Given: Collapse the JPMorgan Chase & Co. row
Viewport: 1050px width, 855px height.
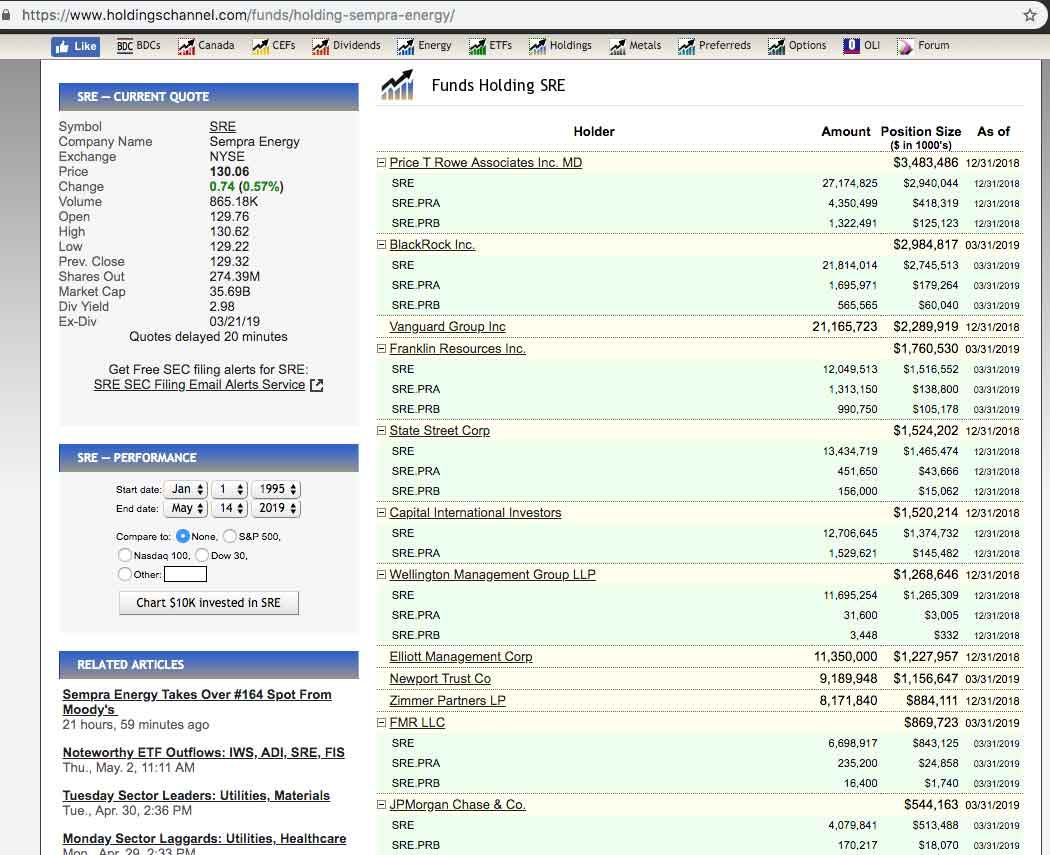Looking at the screenshot, I should point(381,805).
